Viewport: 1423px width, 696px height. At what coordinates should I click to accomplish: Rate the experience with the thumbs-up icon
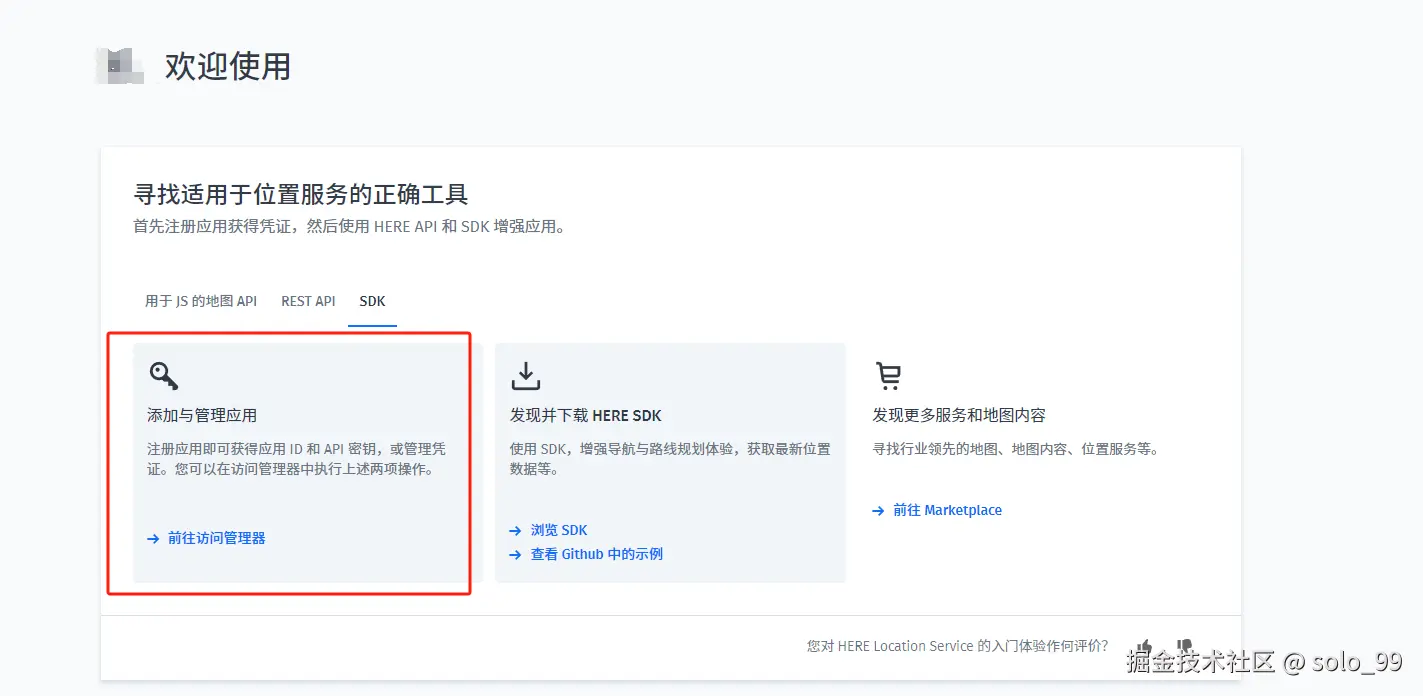coord(1146,646)
